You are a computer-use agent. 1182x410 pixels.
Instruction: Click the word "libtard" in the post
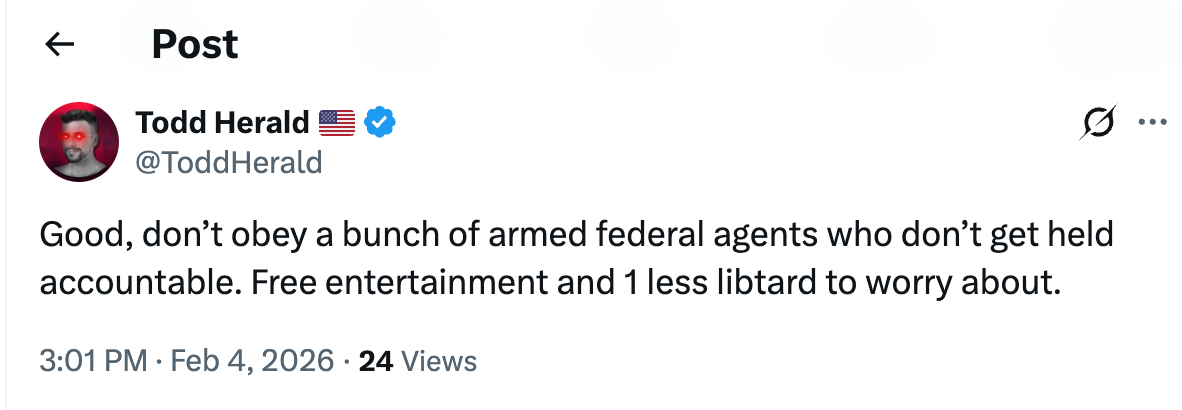pyautogui.click(x=776, y=282)
